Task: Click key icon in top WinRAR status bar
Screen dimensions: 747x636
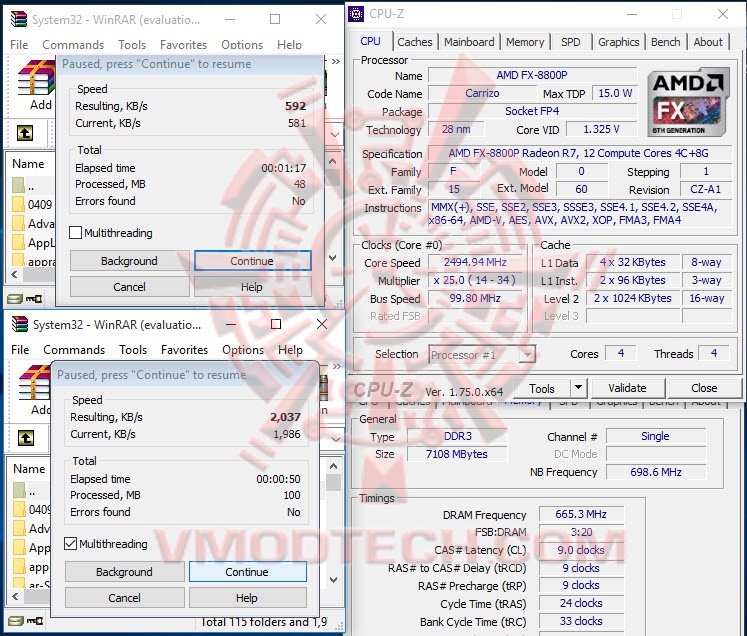Action: click(x=34, y=299)
